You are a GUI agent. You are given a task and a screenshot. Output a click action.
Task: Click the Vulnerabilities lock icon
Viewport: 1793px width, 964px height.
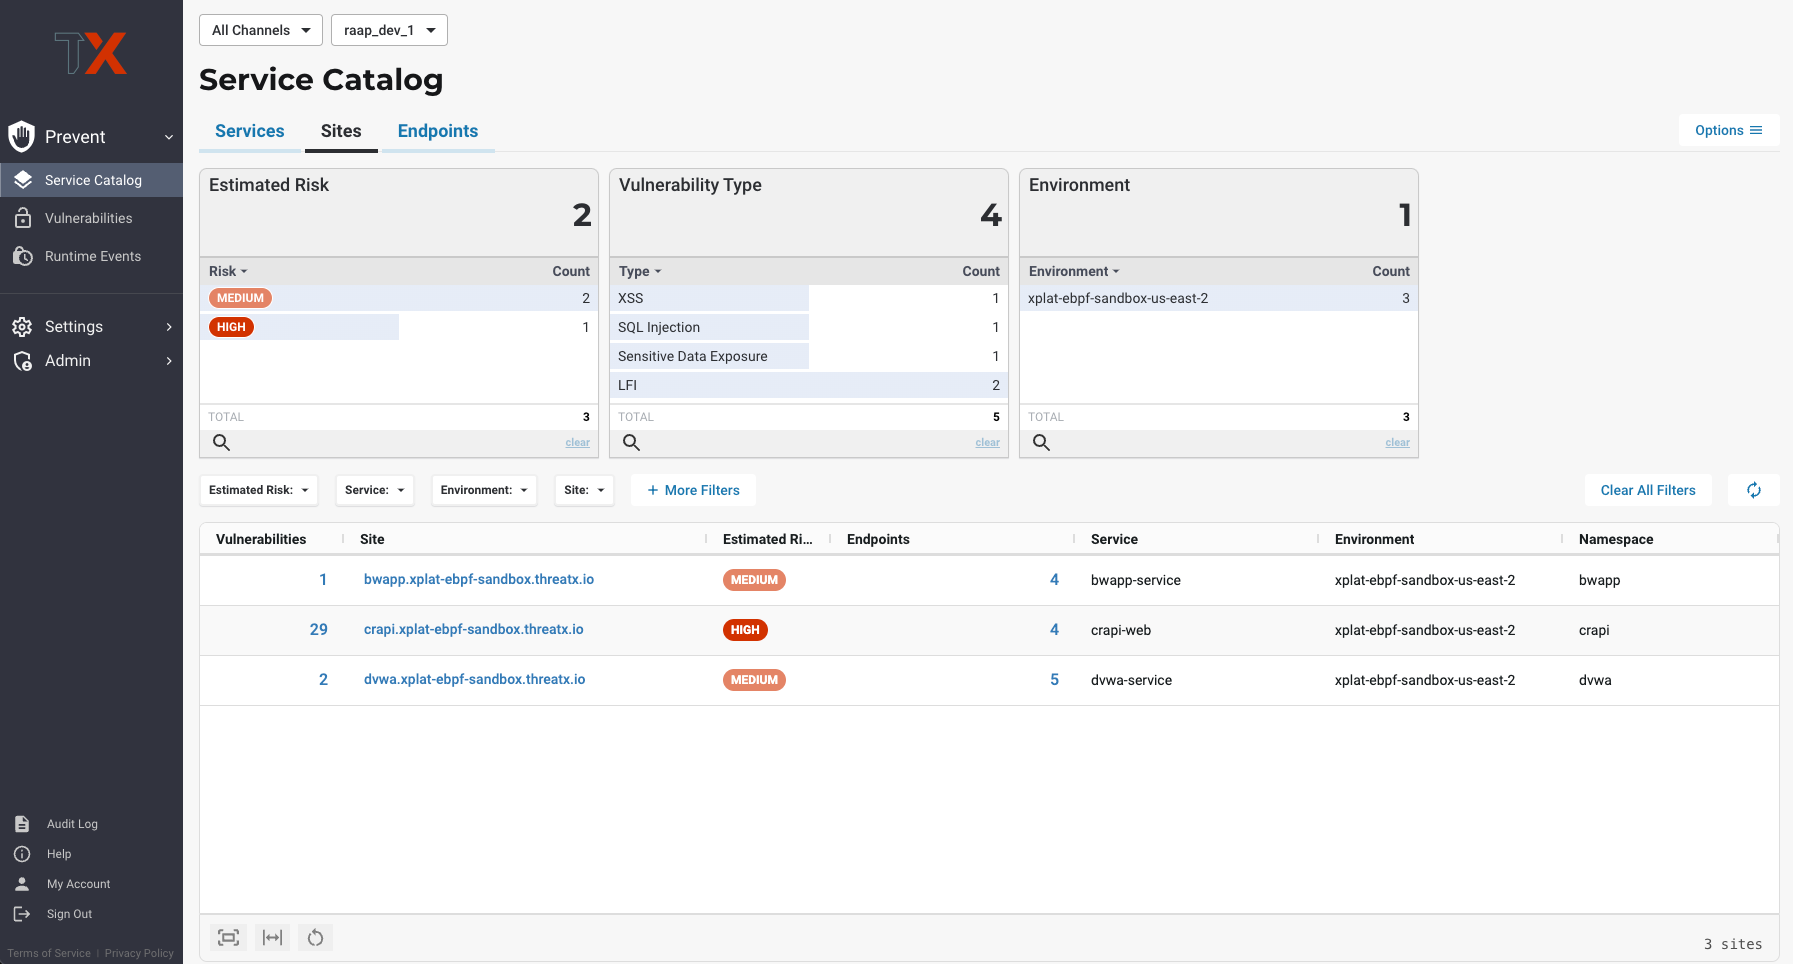pos(23,218)
